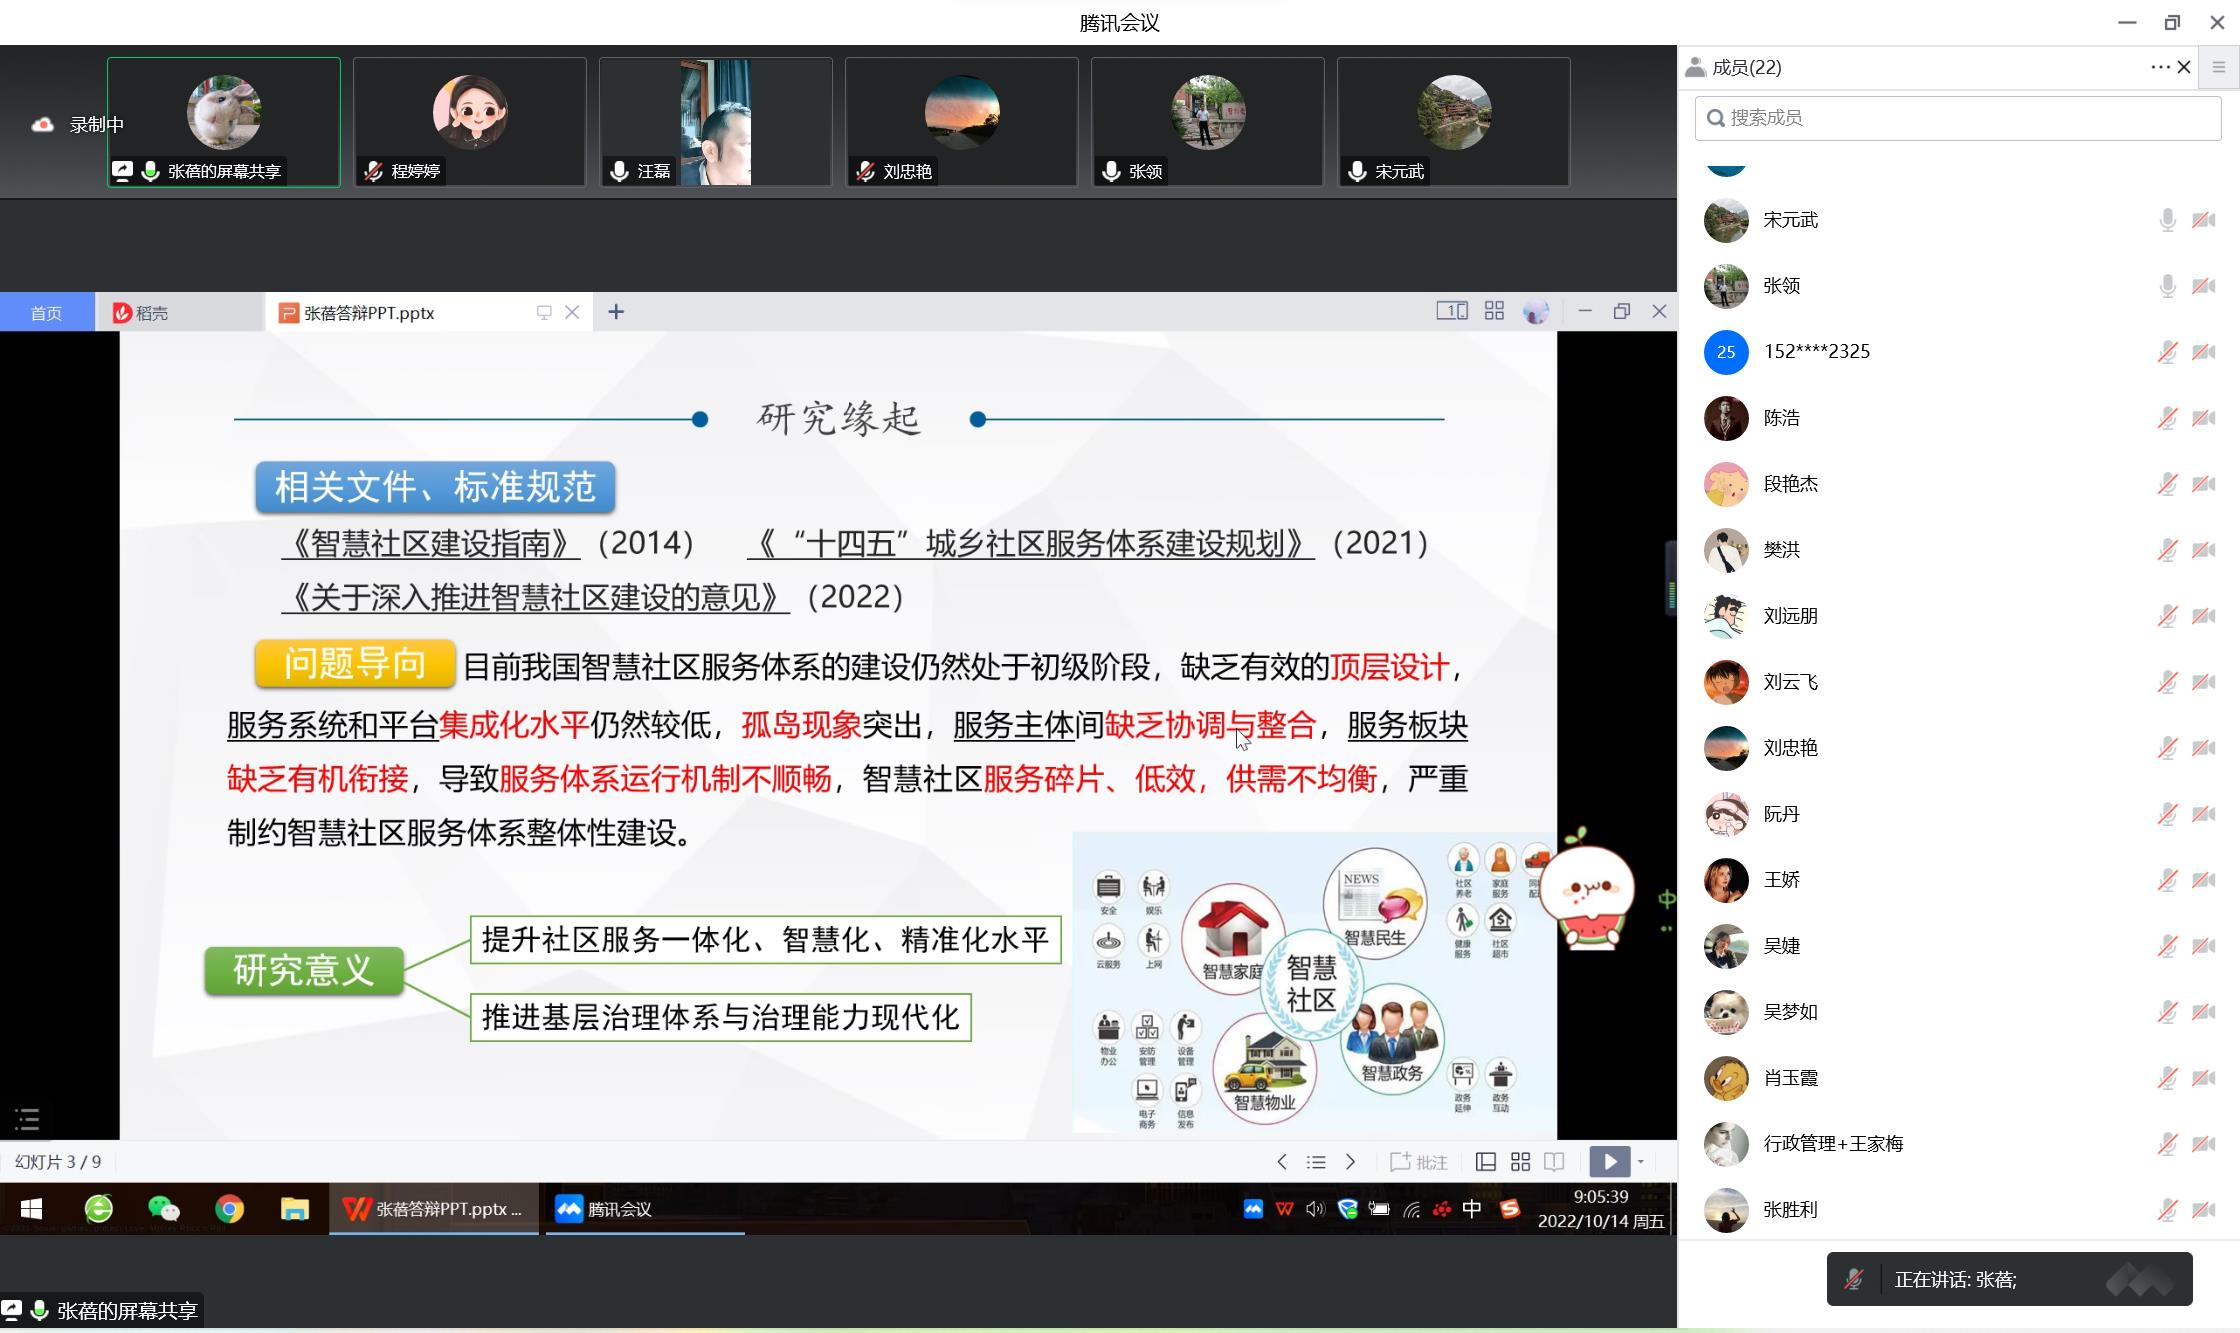Open the outline menu at slide bottom-left
The height and width of the screenshot is (1333, 2240).
click(27, 1118)
